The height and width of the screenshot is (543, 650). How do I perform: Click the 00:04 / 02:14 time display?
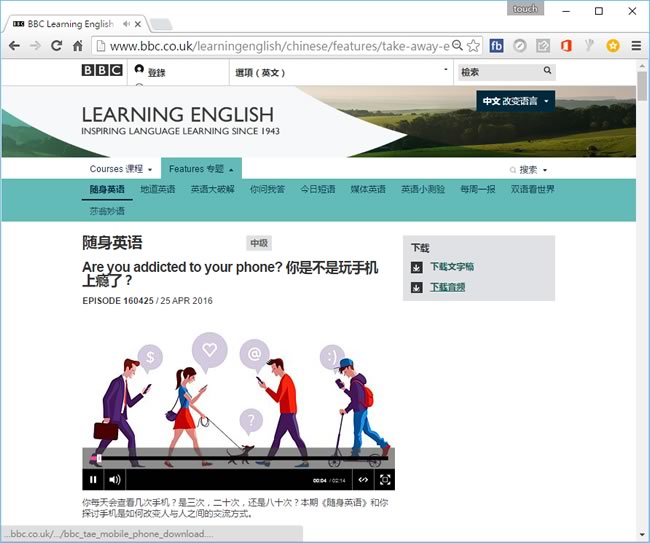[x=329, y=480]
